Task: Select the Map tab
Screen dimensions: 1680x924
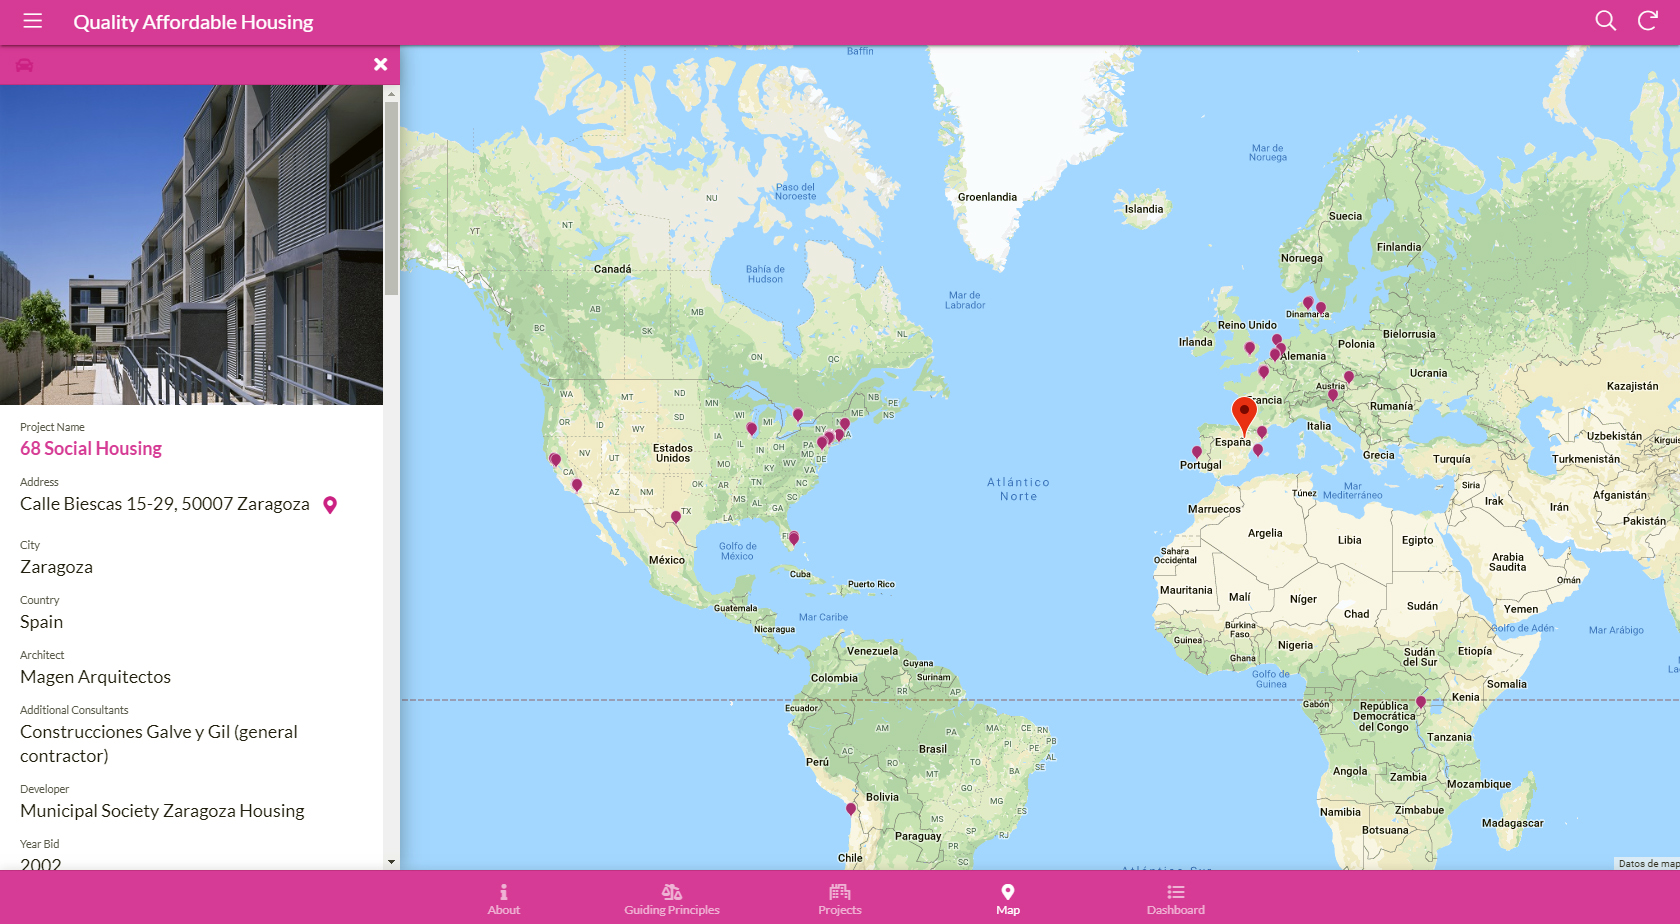Action: pyautogui.click(x=1008, y=898)
